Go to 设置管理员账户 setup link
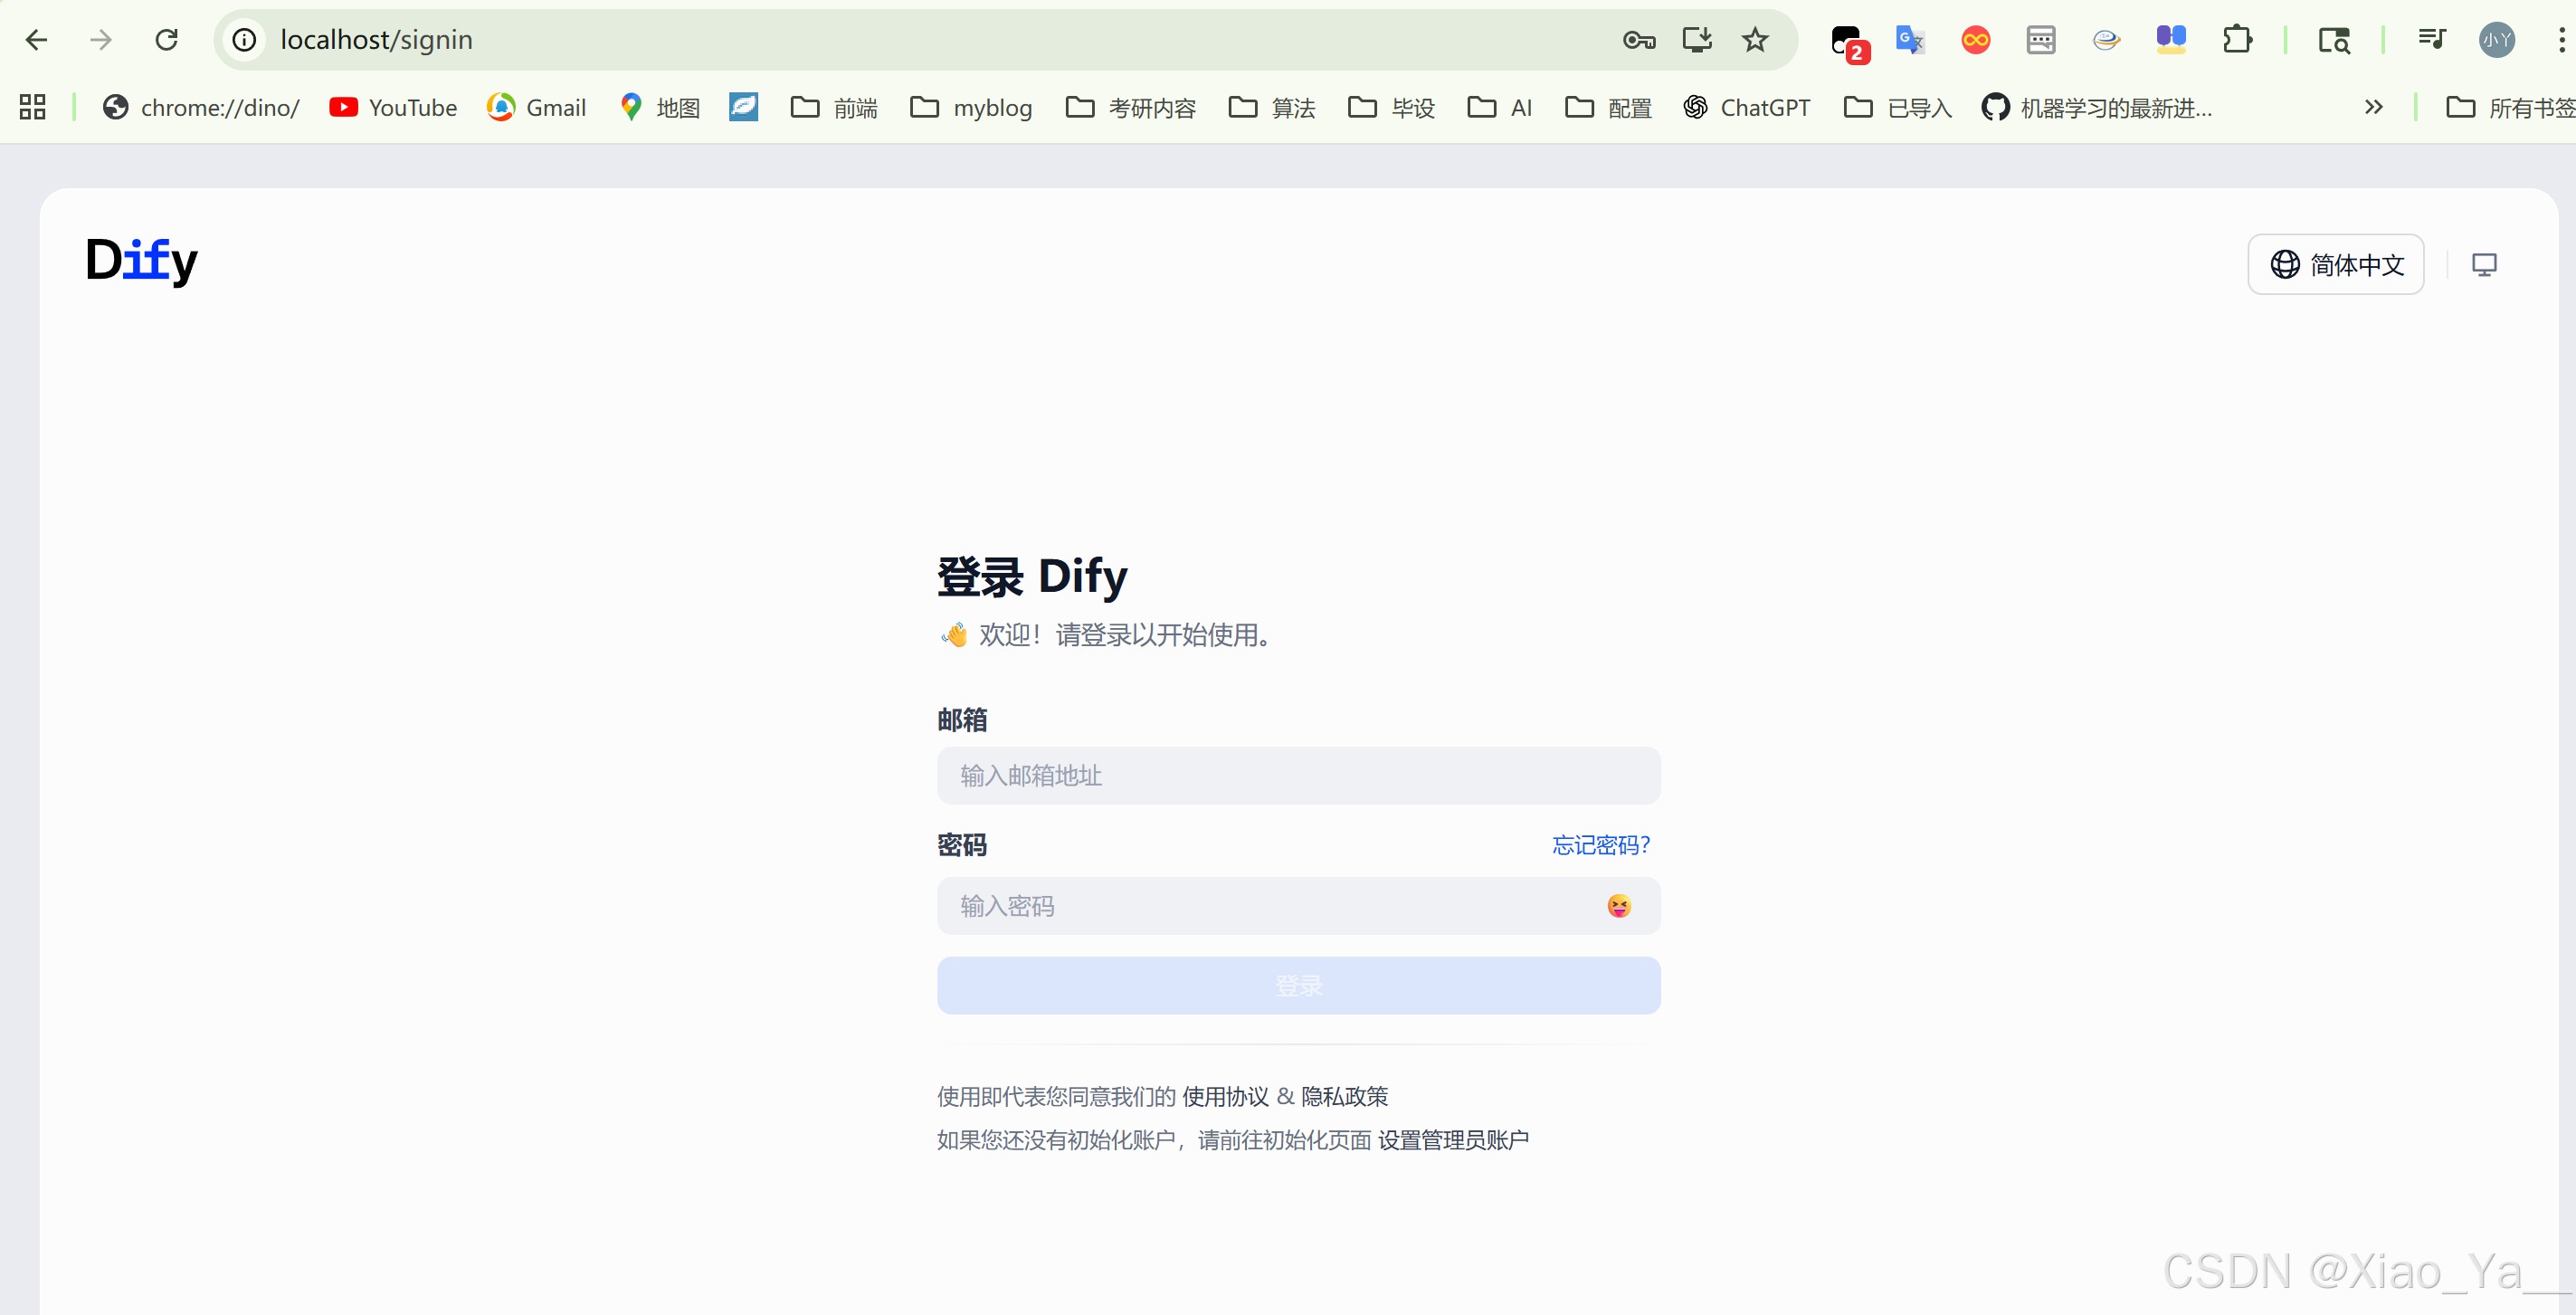The height and width of the screenshot is (1315, 2576). (1452, 1141)
